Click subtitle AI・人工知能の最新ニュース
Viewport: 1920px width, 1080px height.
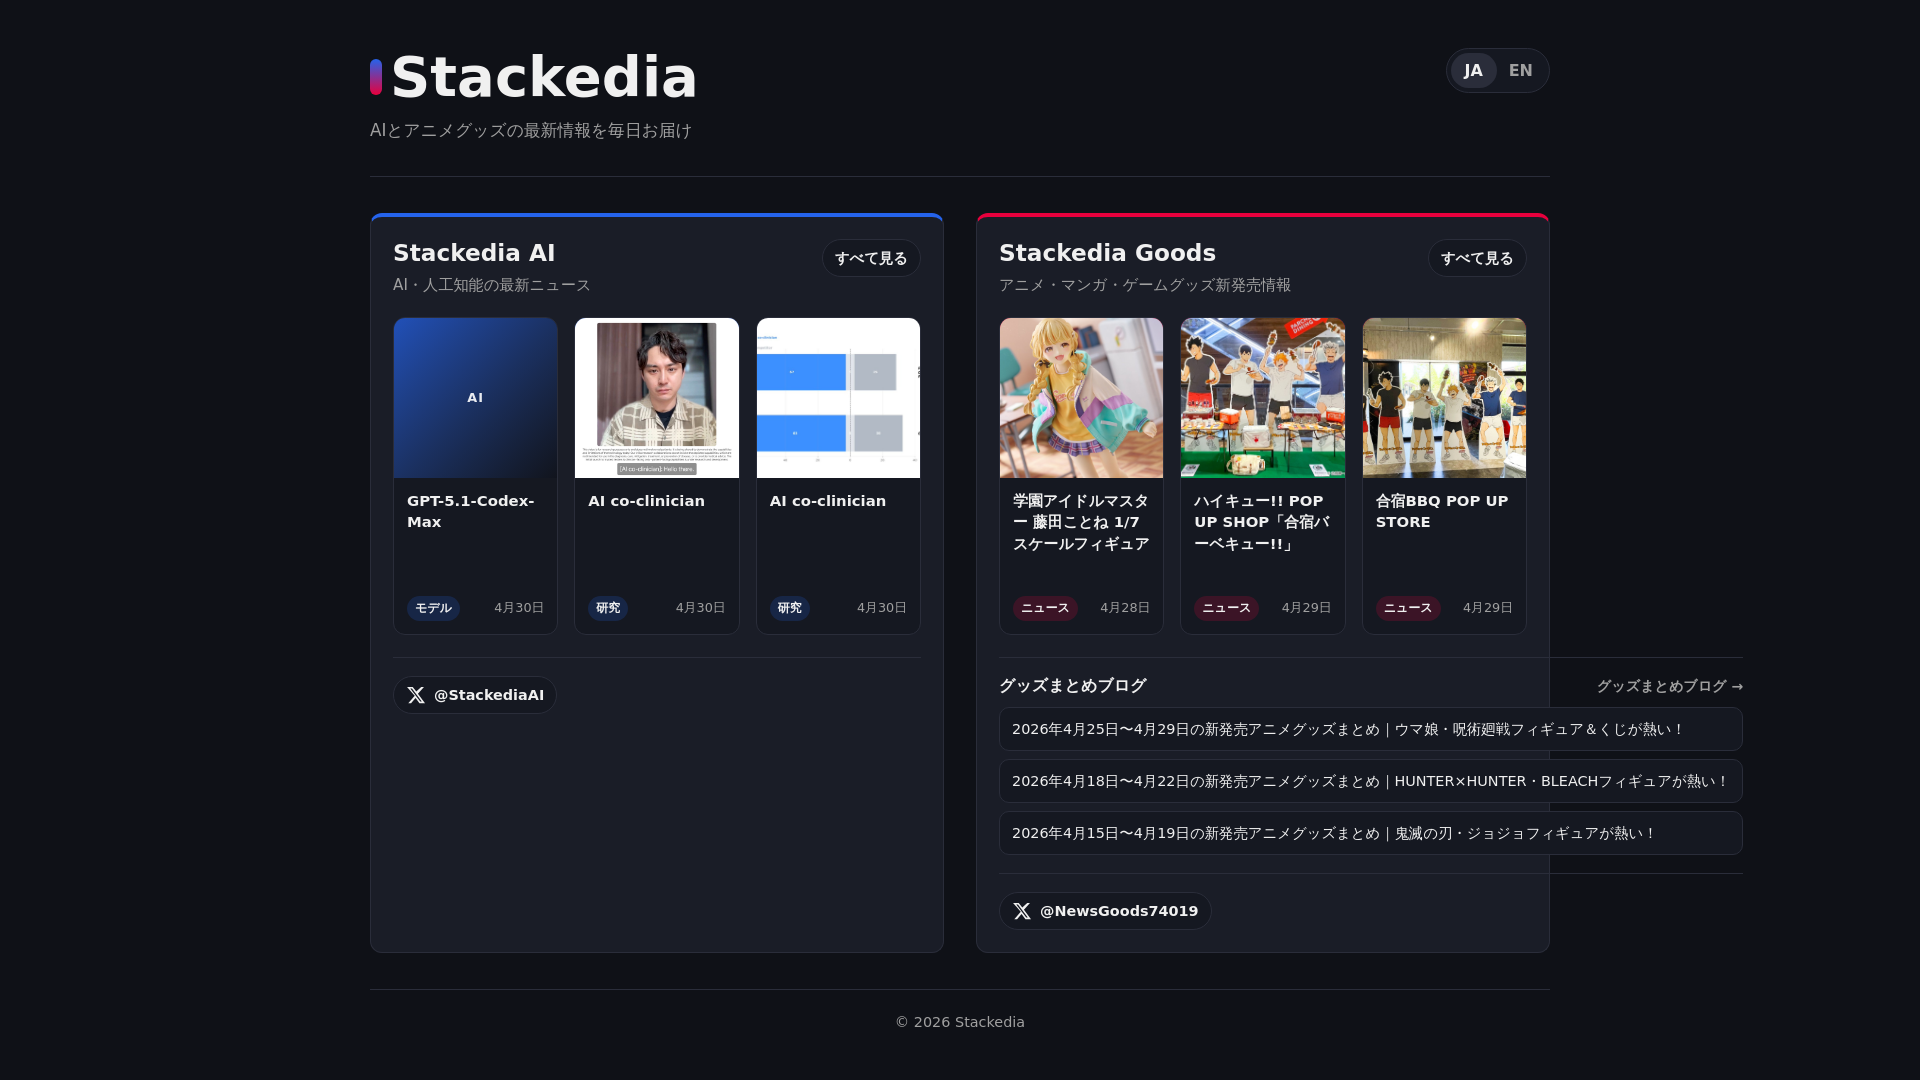(x=492, y=285)
